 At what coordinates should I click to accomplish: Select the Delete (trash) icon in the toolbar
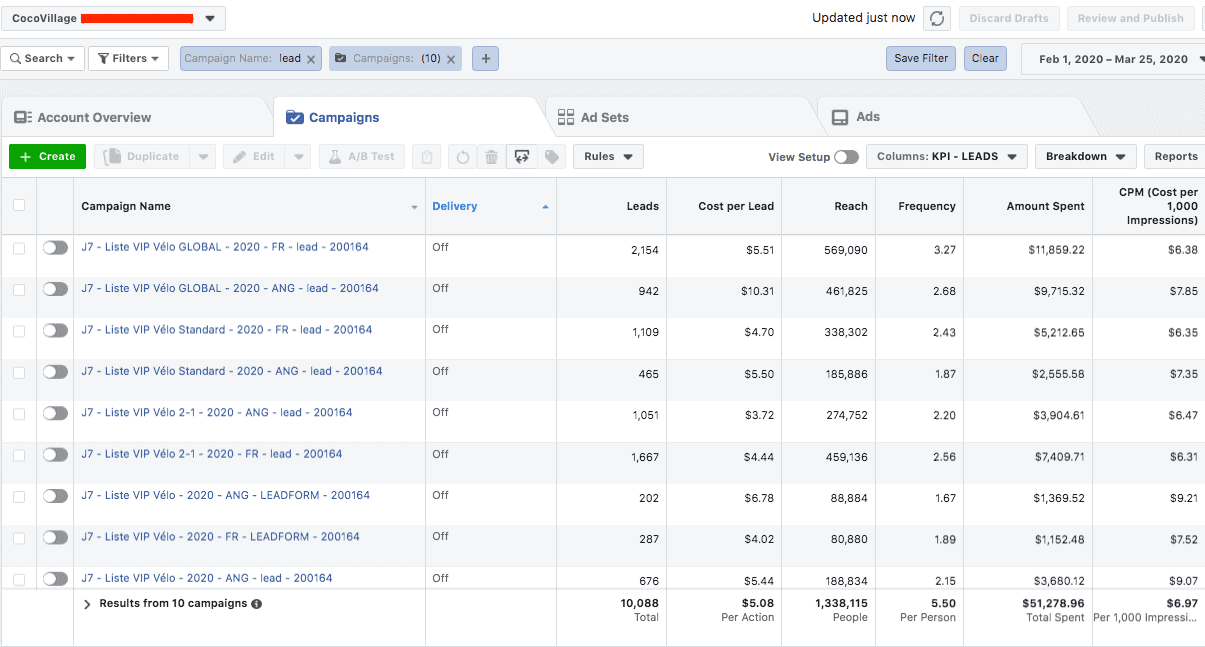pos(491,156)
